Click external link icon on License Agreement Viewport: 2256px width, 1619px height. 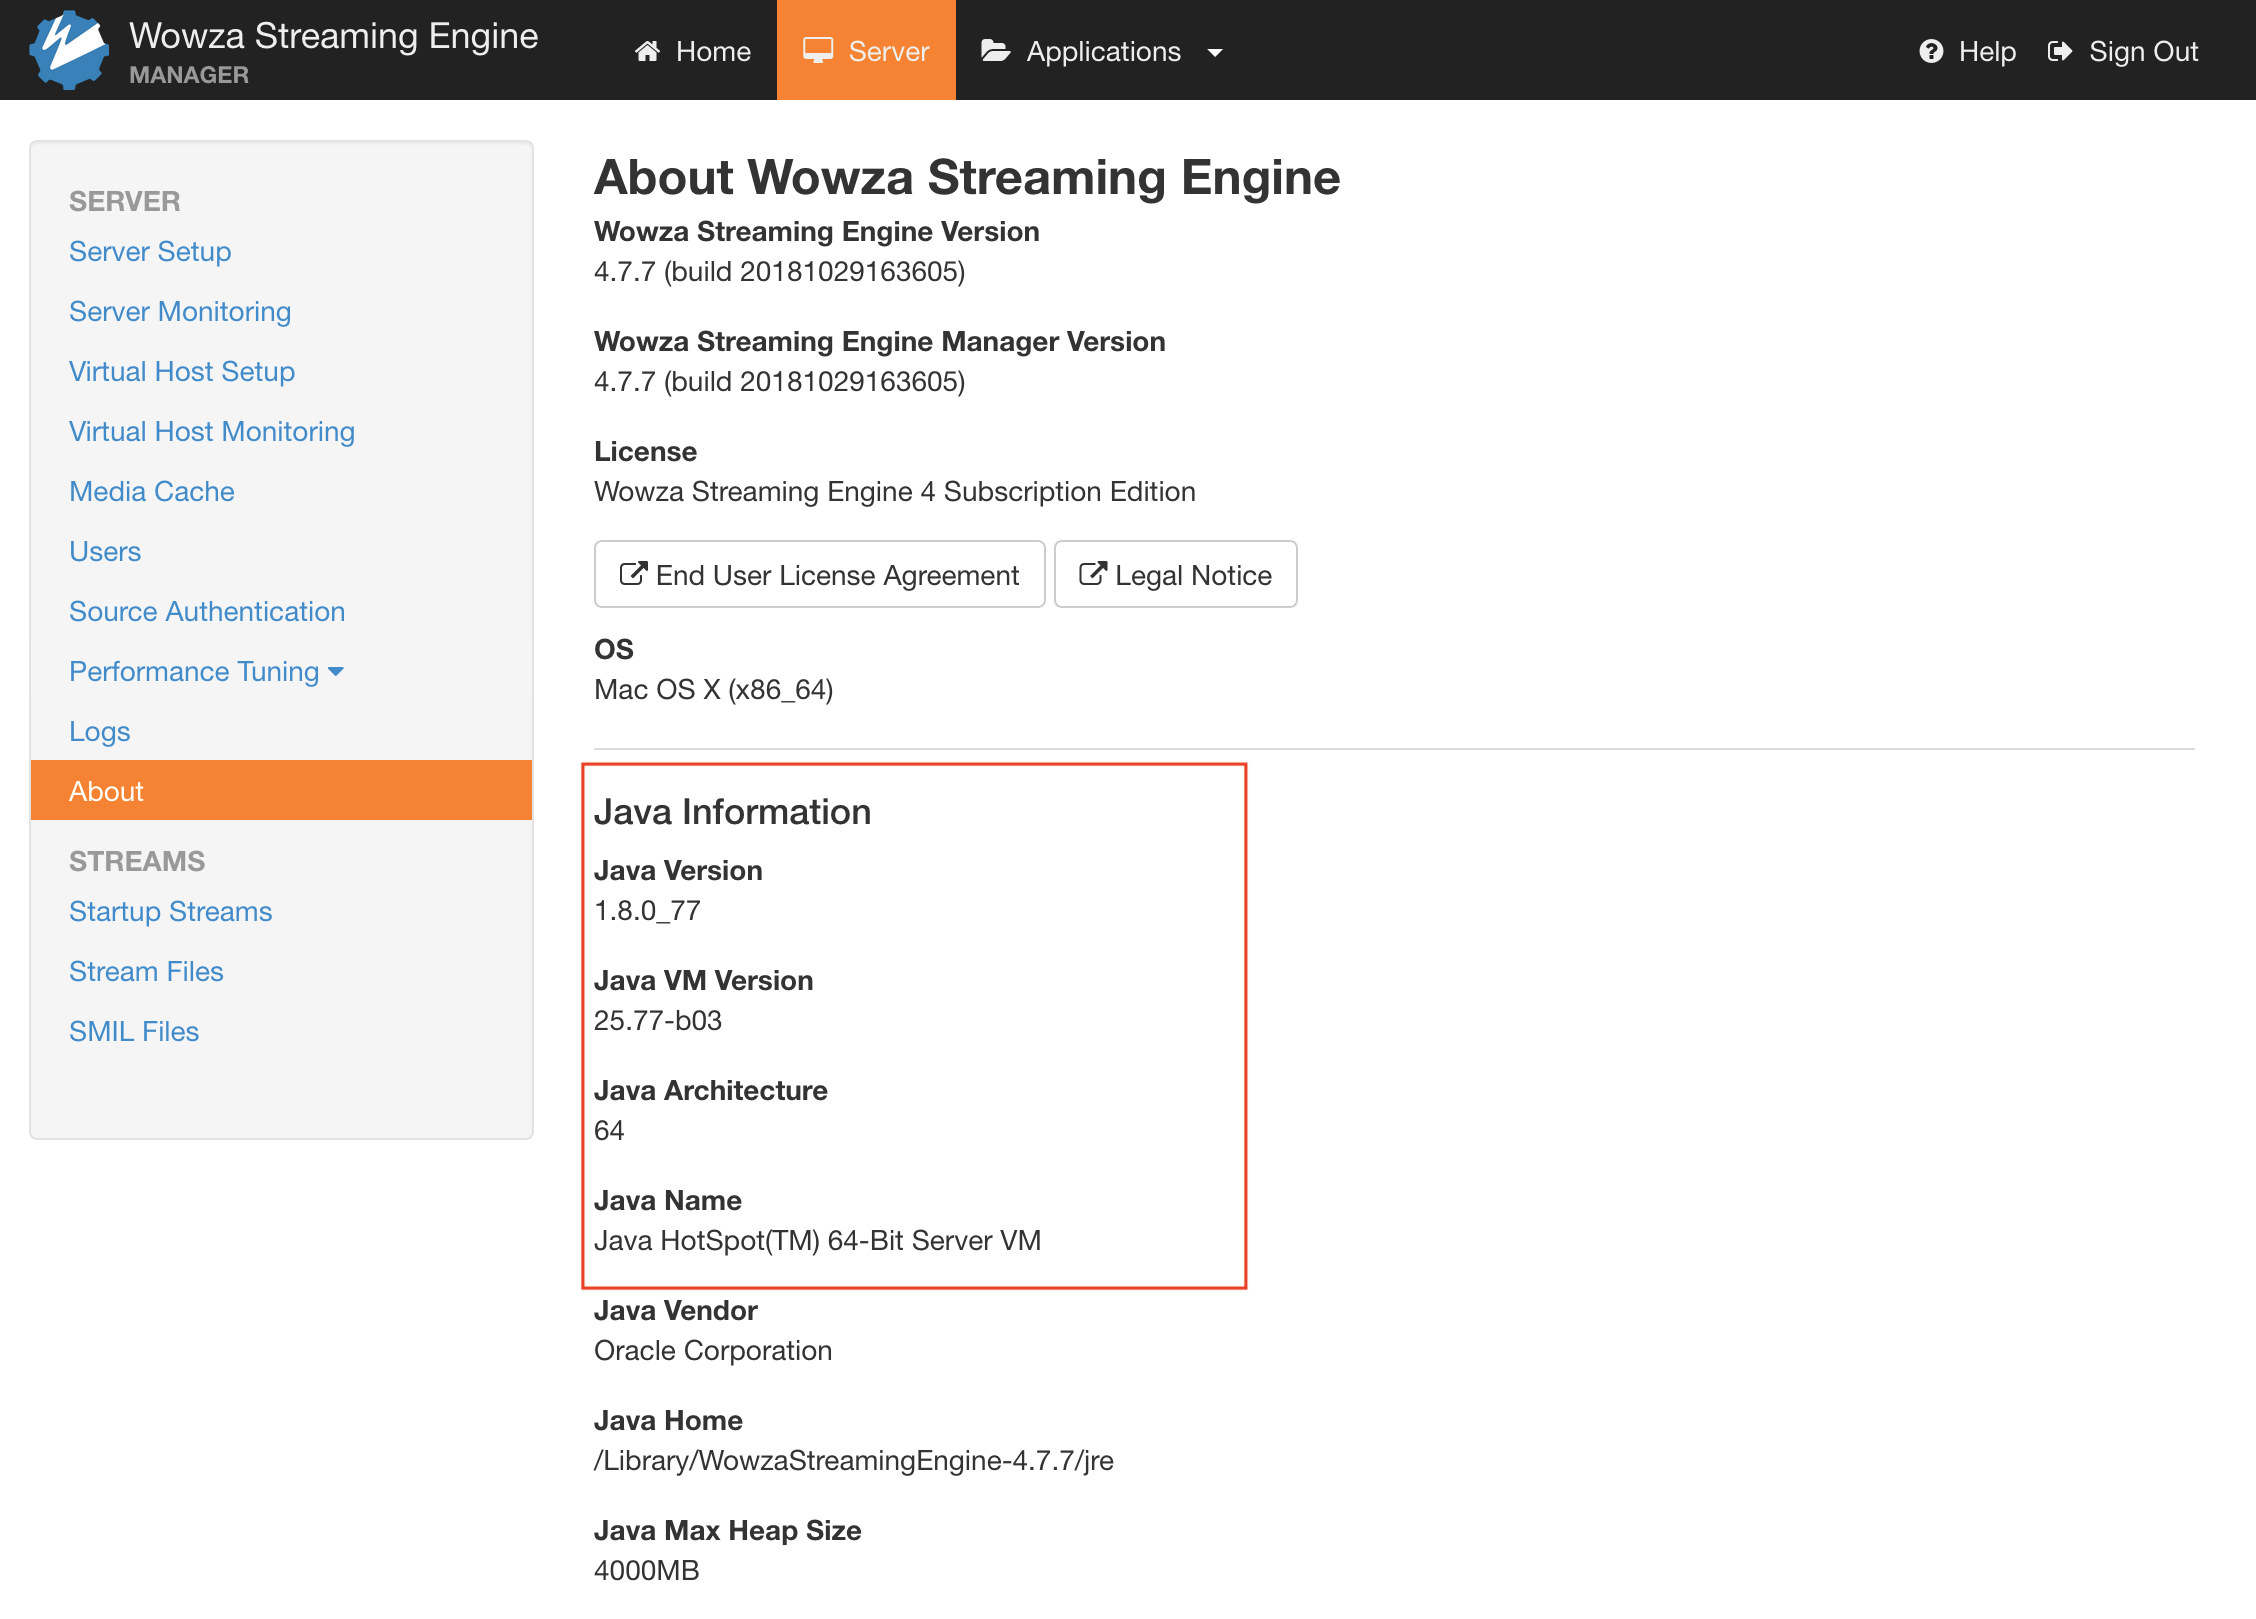pos(632,574)
